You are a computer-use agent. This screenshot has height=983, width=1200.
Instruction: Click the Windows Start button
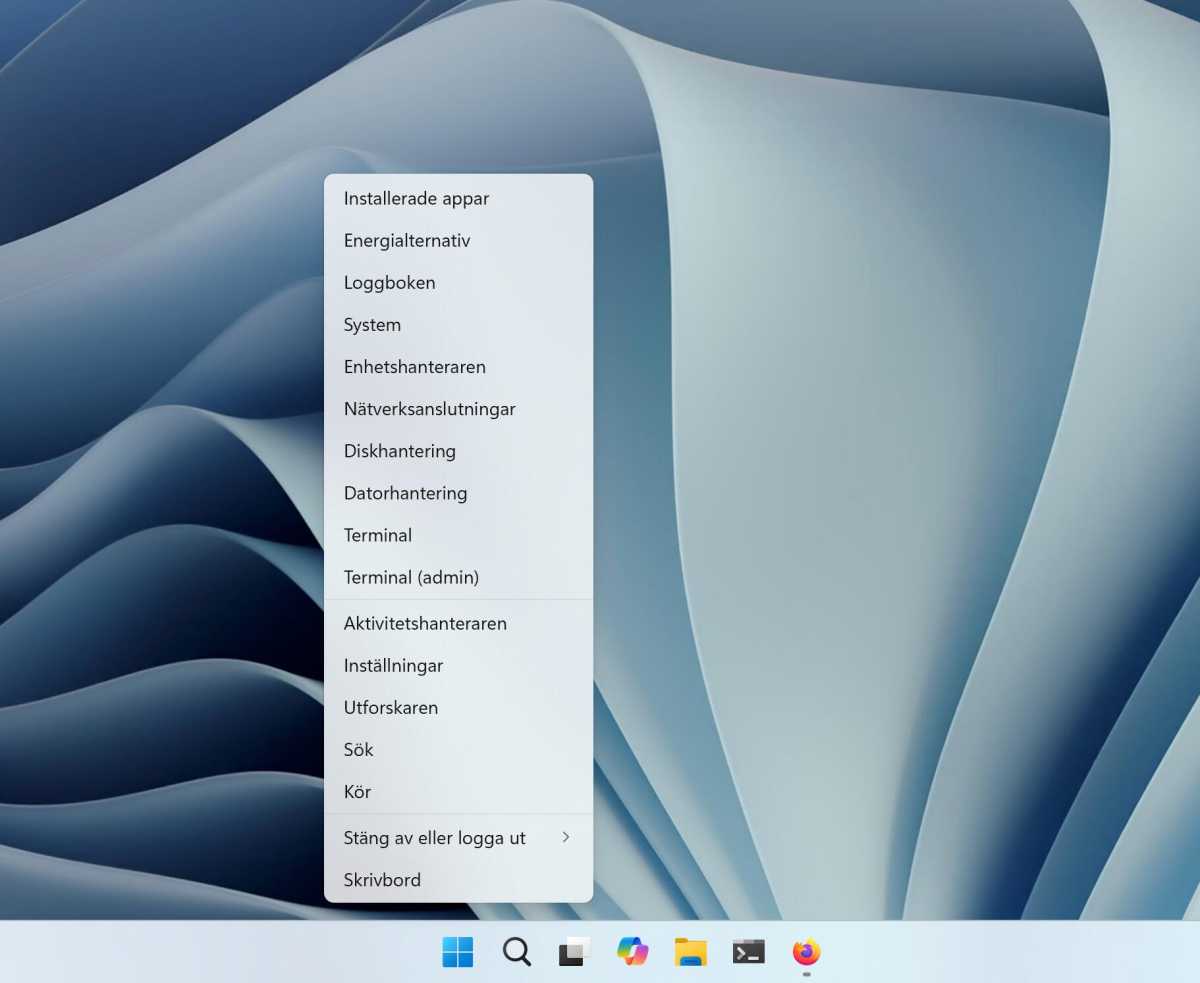[458, 952]
